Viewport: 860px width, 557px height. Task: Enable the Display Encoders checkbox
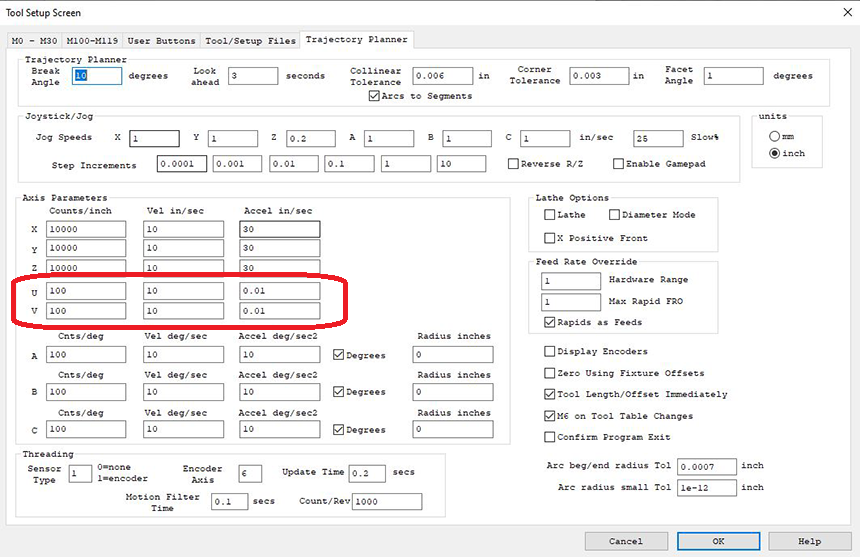tap(550, 352)
